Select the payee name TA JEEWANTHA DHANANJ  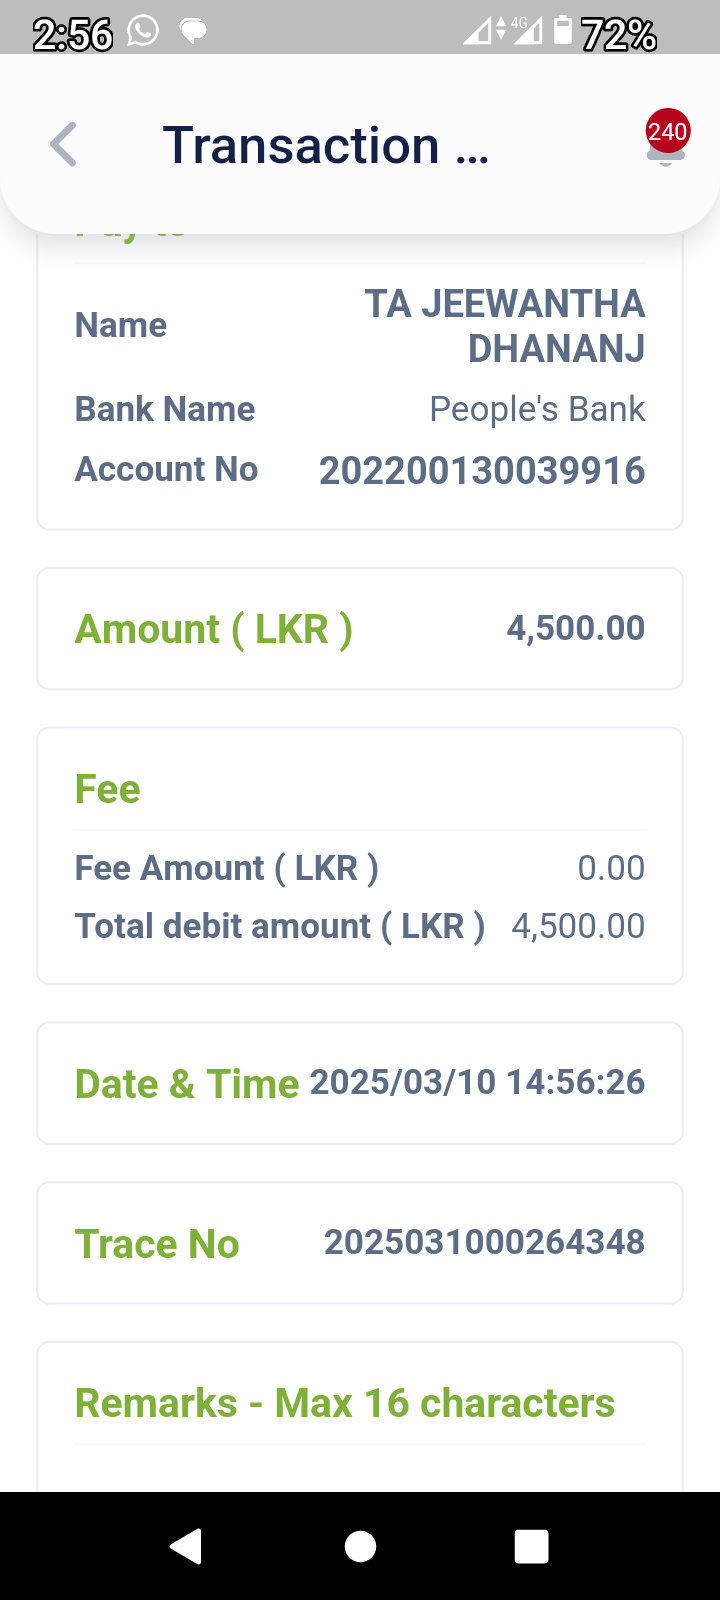point(505,326)
